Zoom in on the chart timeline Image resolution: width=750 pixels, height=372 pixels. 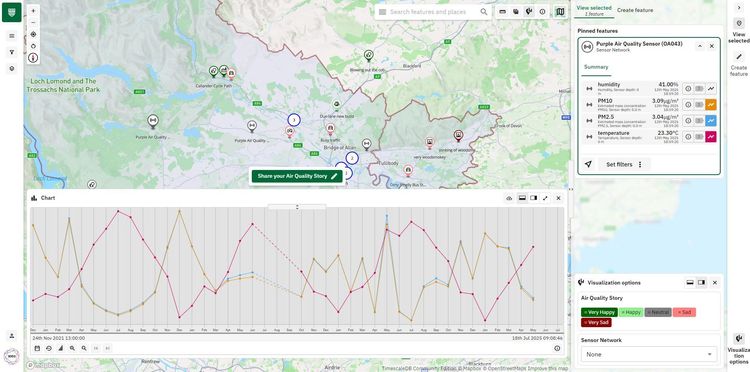coord(72,348)
